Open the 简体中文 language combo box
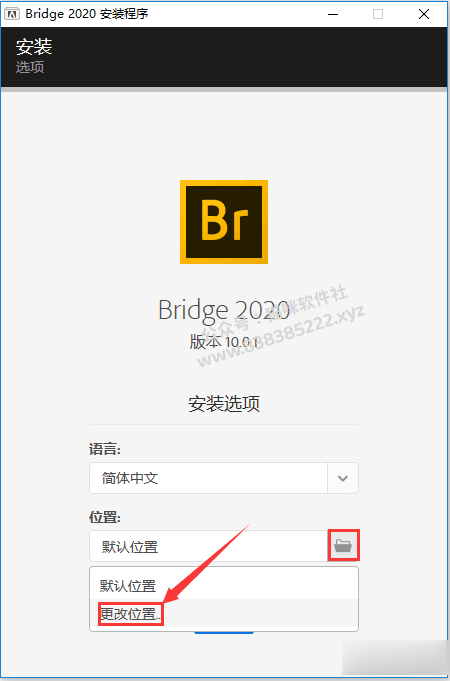This screenshot has width=450, height=681. point(224,478)
